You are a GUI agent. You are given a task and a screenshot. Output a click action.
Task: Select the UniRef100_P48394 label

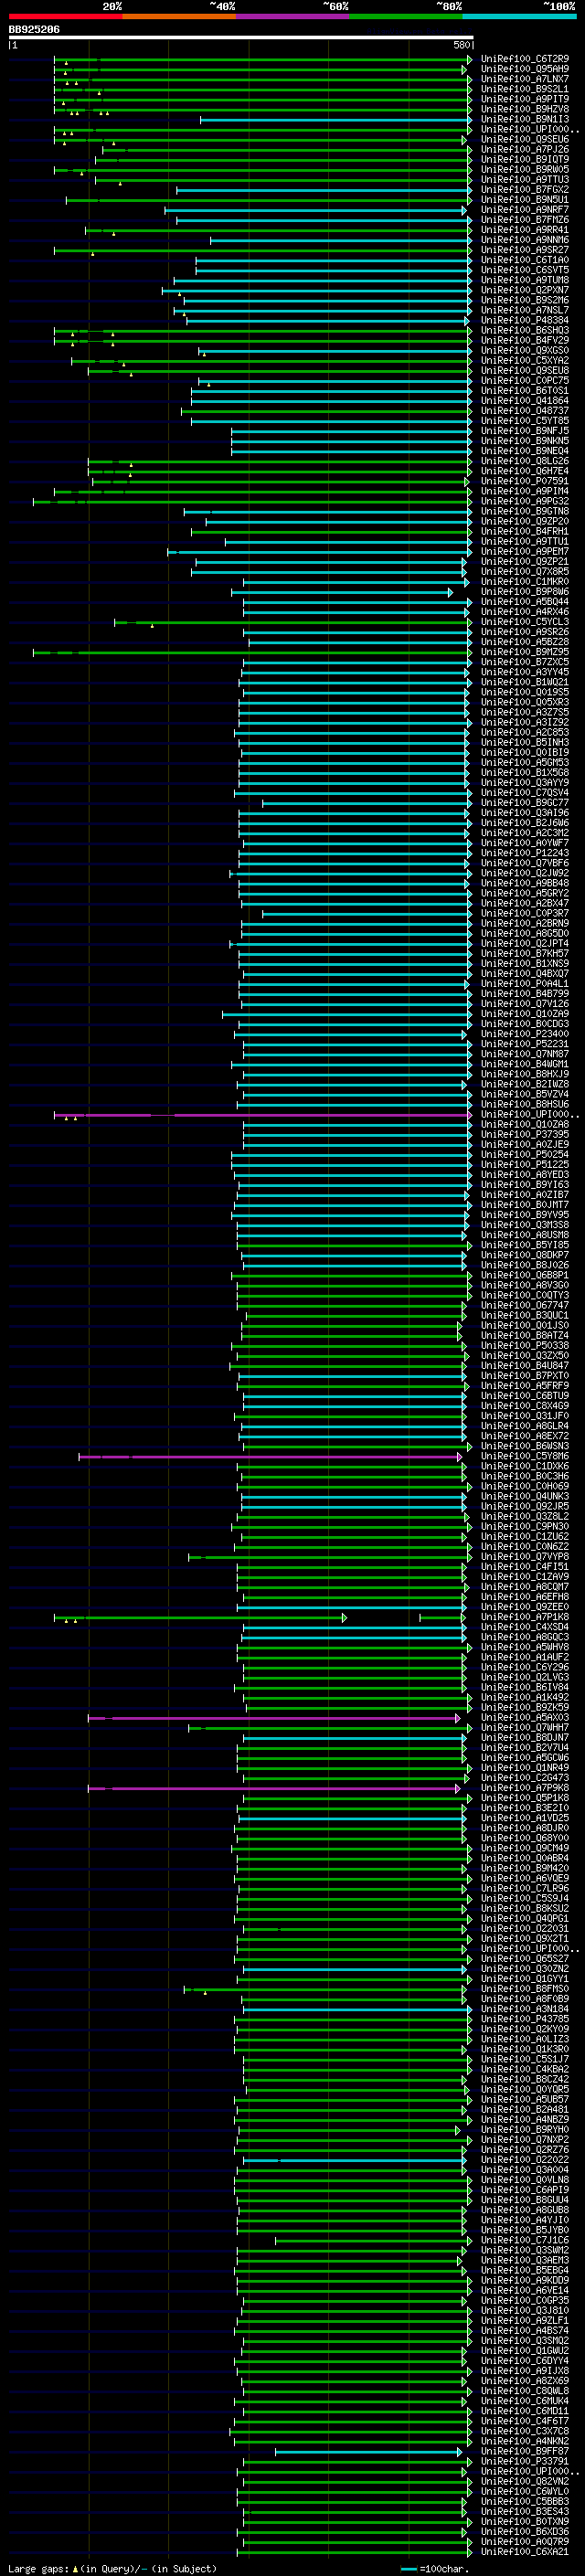point(525,321)
